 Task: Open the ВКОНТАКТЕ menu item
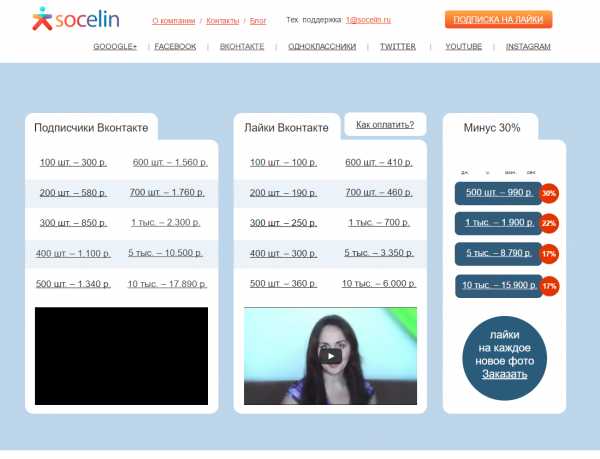pyautogui.click(x=242, y=47)
